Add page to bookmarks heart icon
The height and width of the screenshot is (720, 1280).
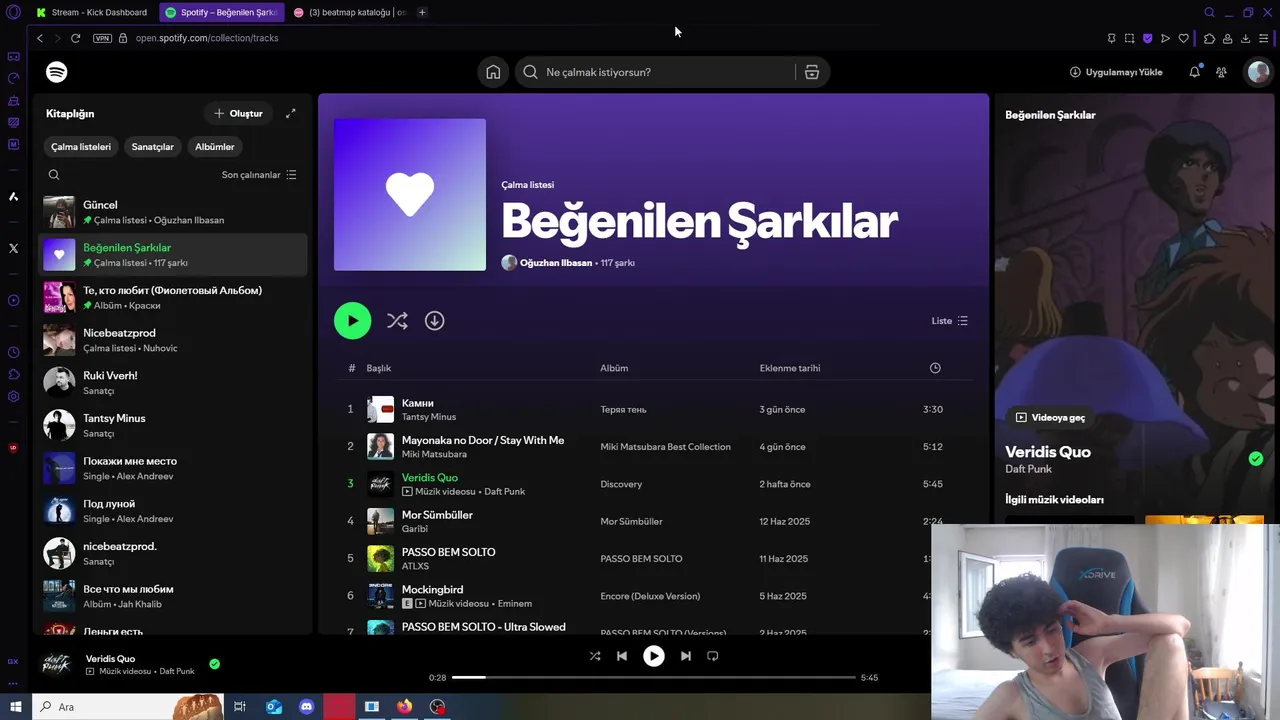point(1184,38)
